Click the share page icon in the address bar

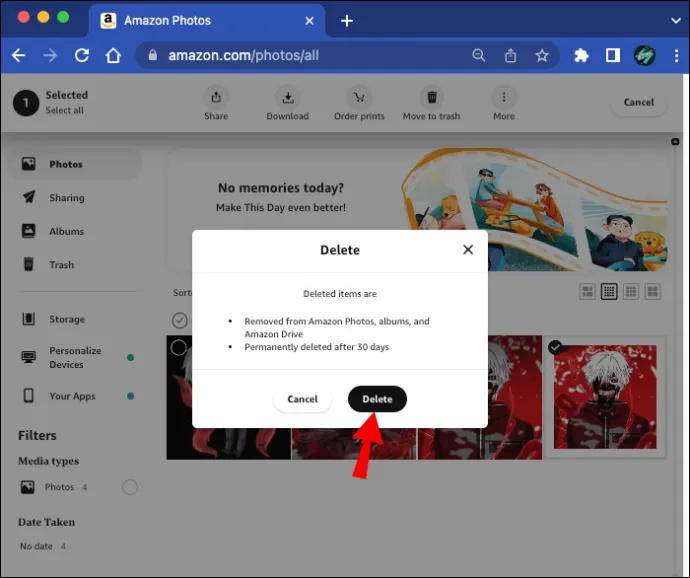[510, 55]
